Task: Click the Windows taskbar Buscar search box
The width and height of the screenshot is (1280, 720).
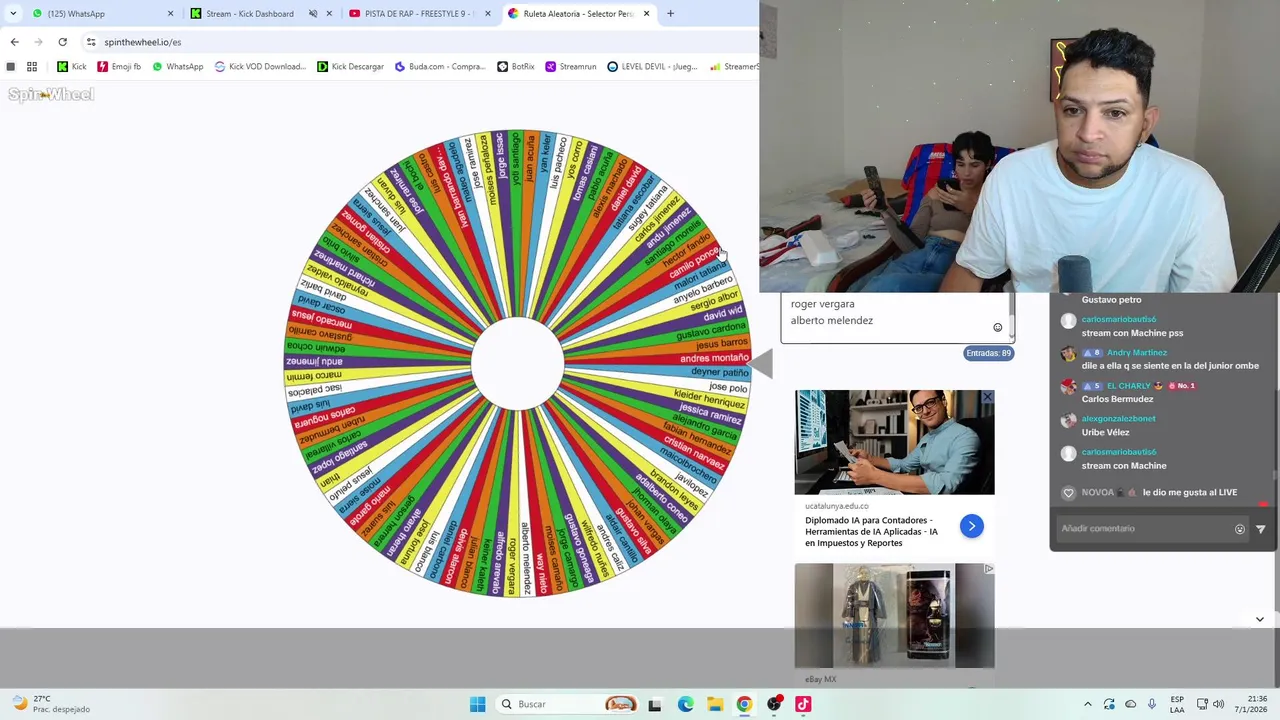Action: click(567, 704)
